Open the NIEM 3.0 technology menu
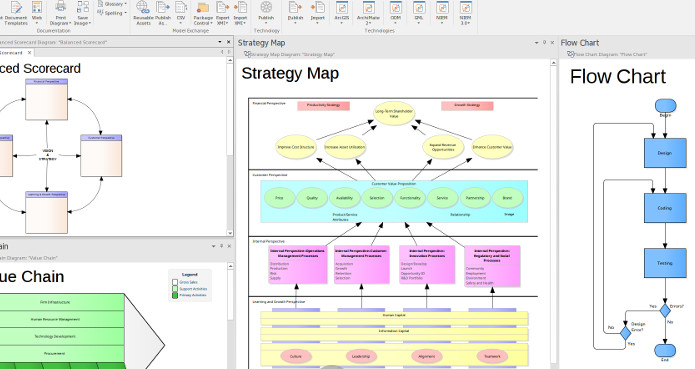The image size is (695, 369). 465,13
